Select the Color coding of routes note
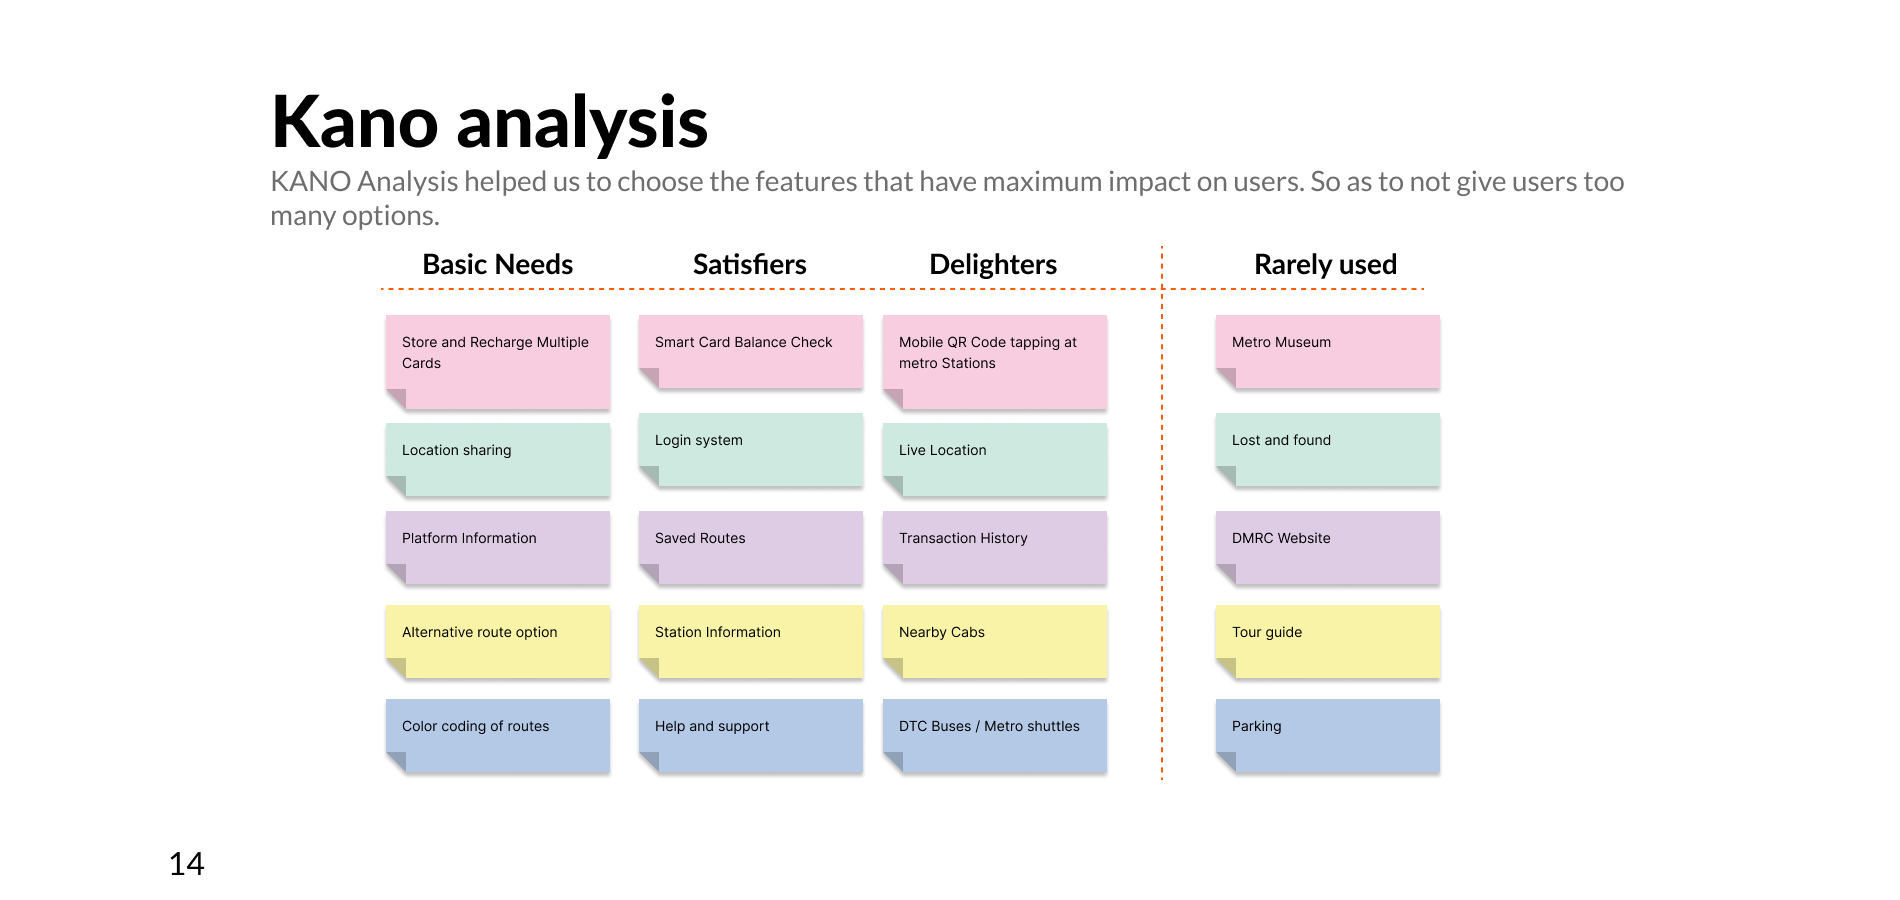 [x=498, y=736]
